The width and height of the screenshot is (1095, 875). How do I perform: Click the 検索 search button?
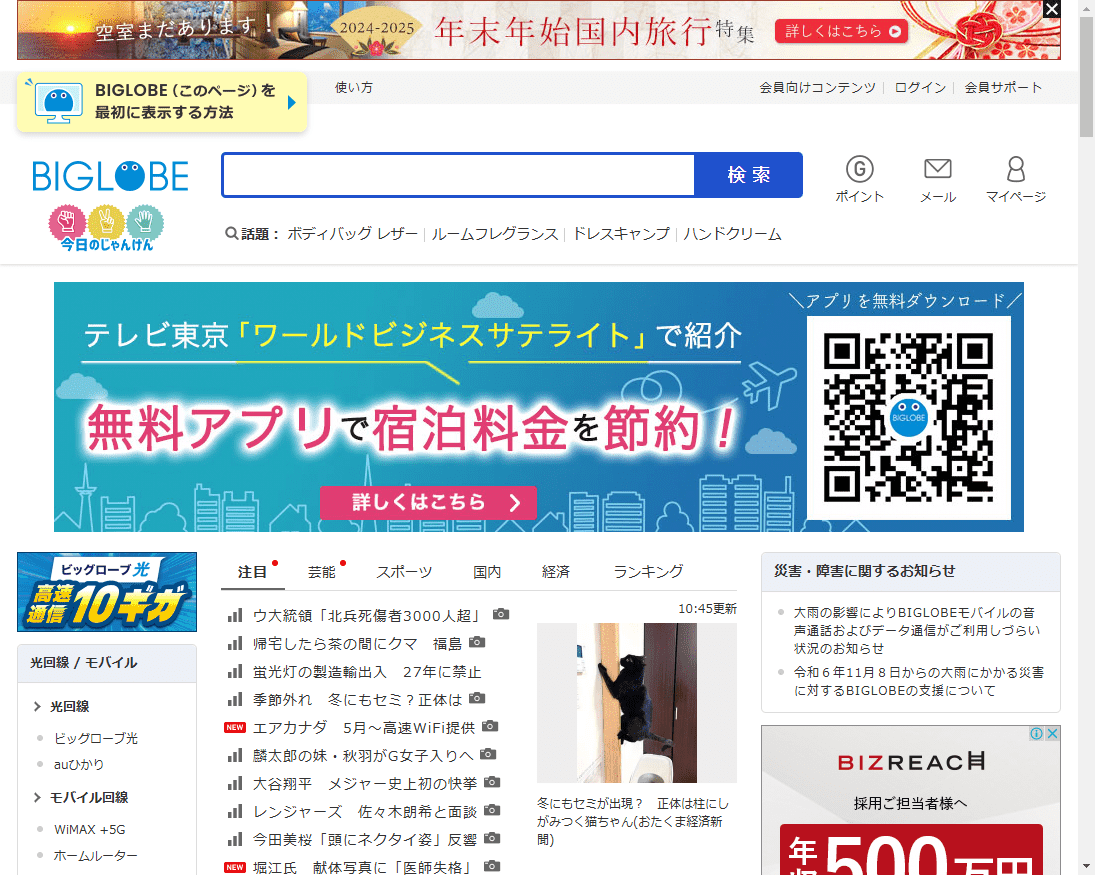(x=748, y=175)
